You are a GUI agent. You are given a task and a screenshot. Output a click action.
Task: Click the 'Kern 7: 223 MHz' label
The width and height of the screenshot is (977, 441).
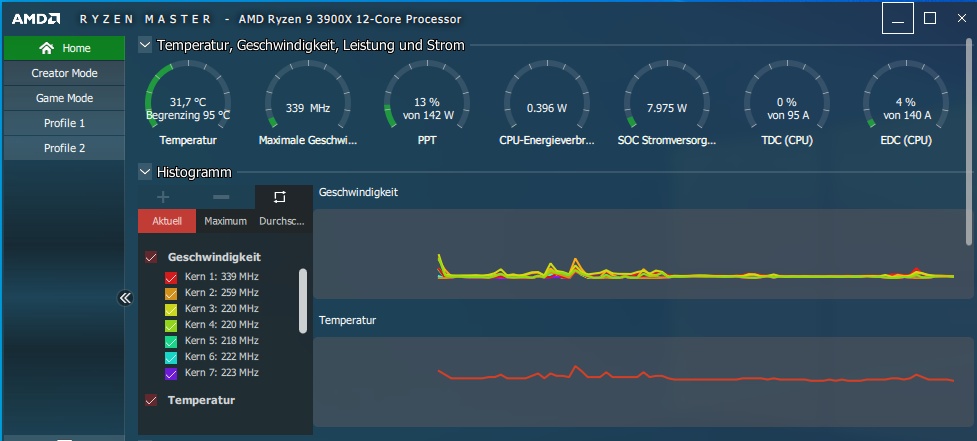click(221, 372)
